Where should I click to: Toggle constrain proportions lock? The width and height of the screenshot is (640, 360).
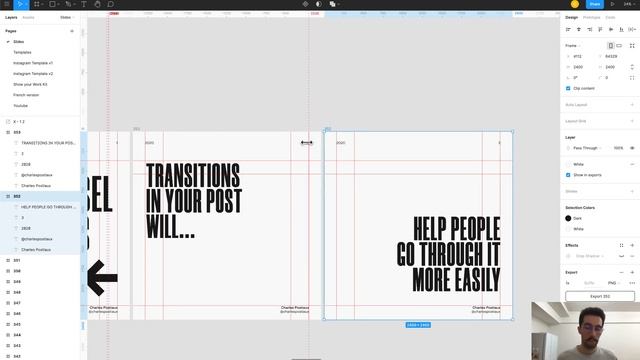point(632,67)
